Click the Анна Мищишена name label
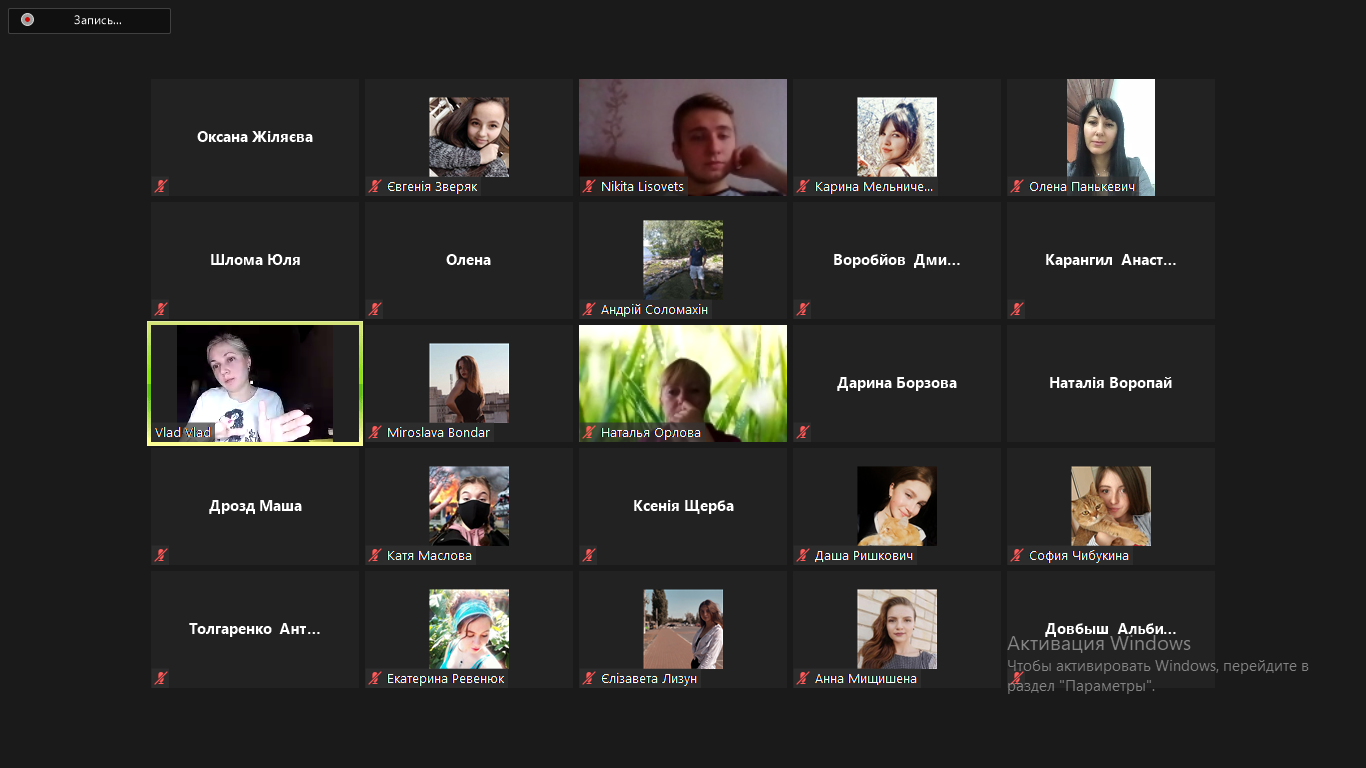This screenshot has height=768, width=1366. (866, 679)
